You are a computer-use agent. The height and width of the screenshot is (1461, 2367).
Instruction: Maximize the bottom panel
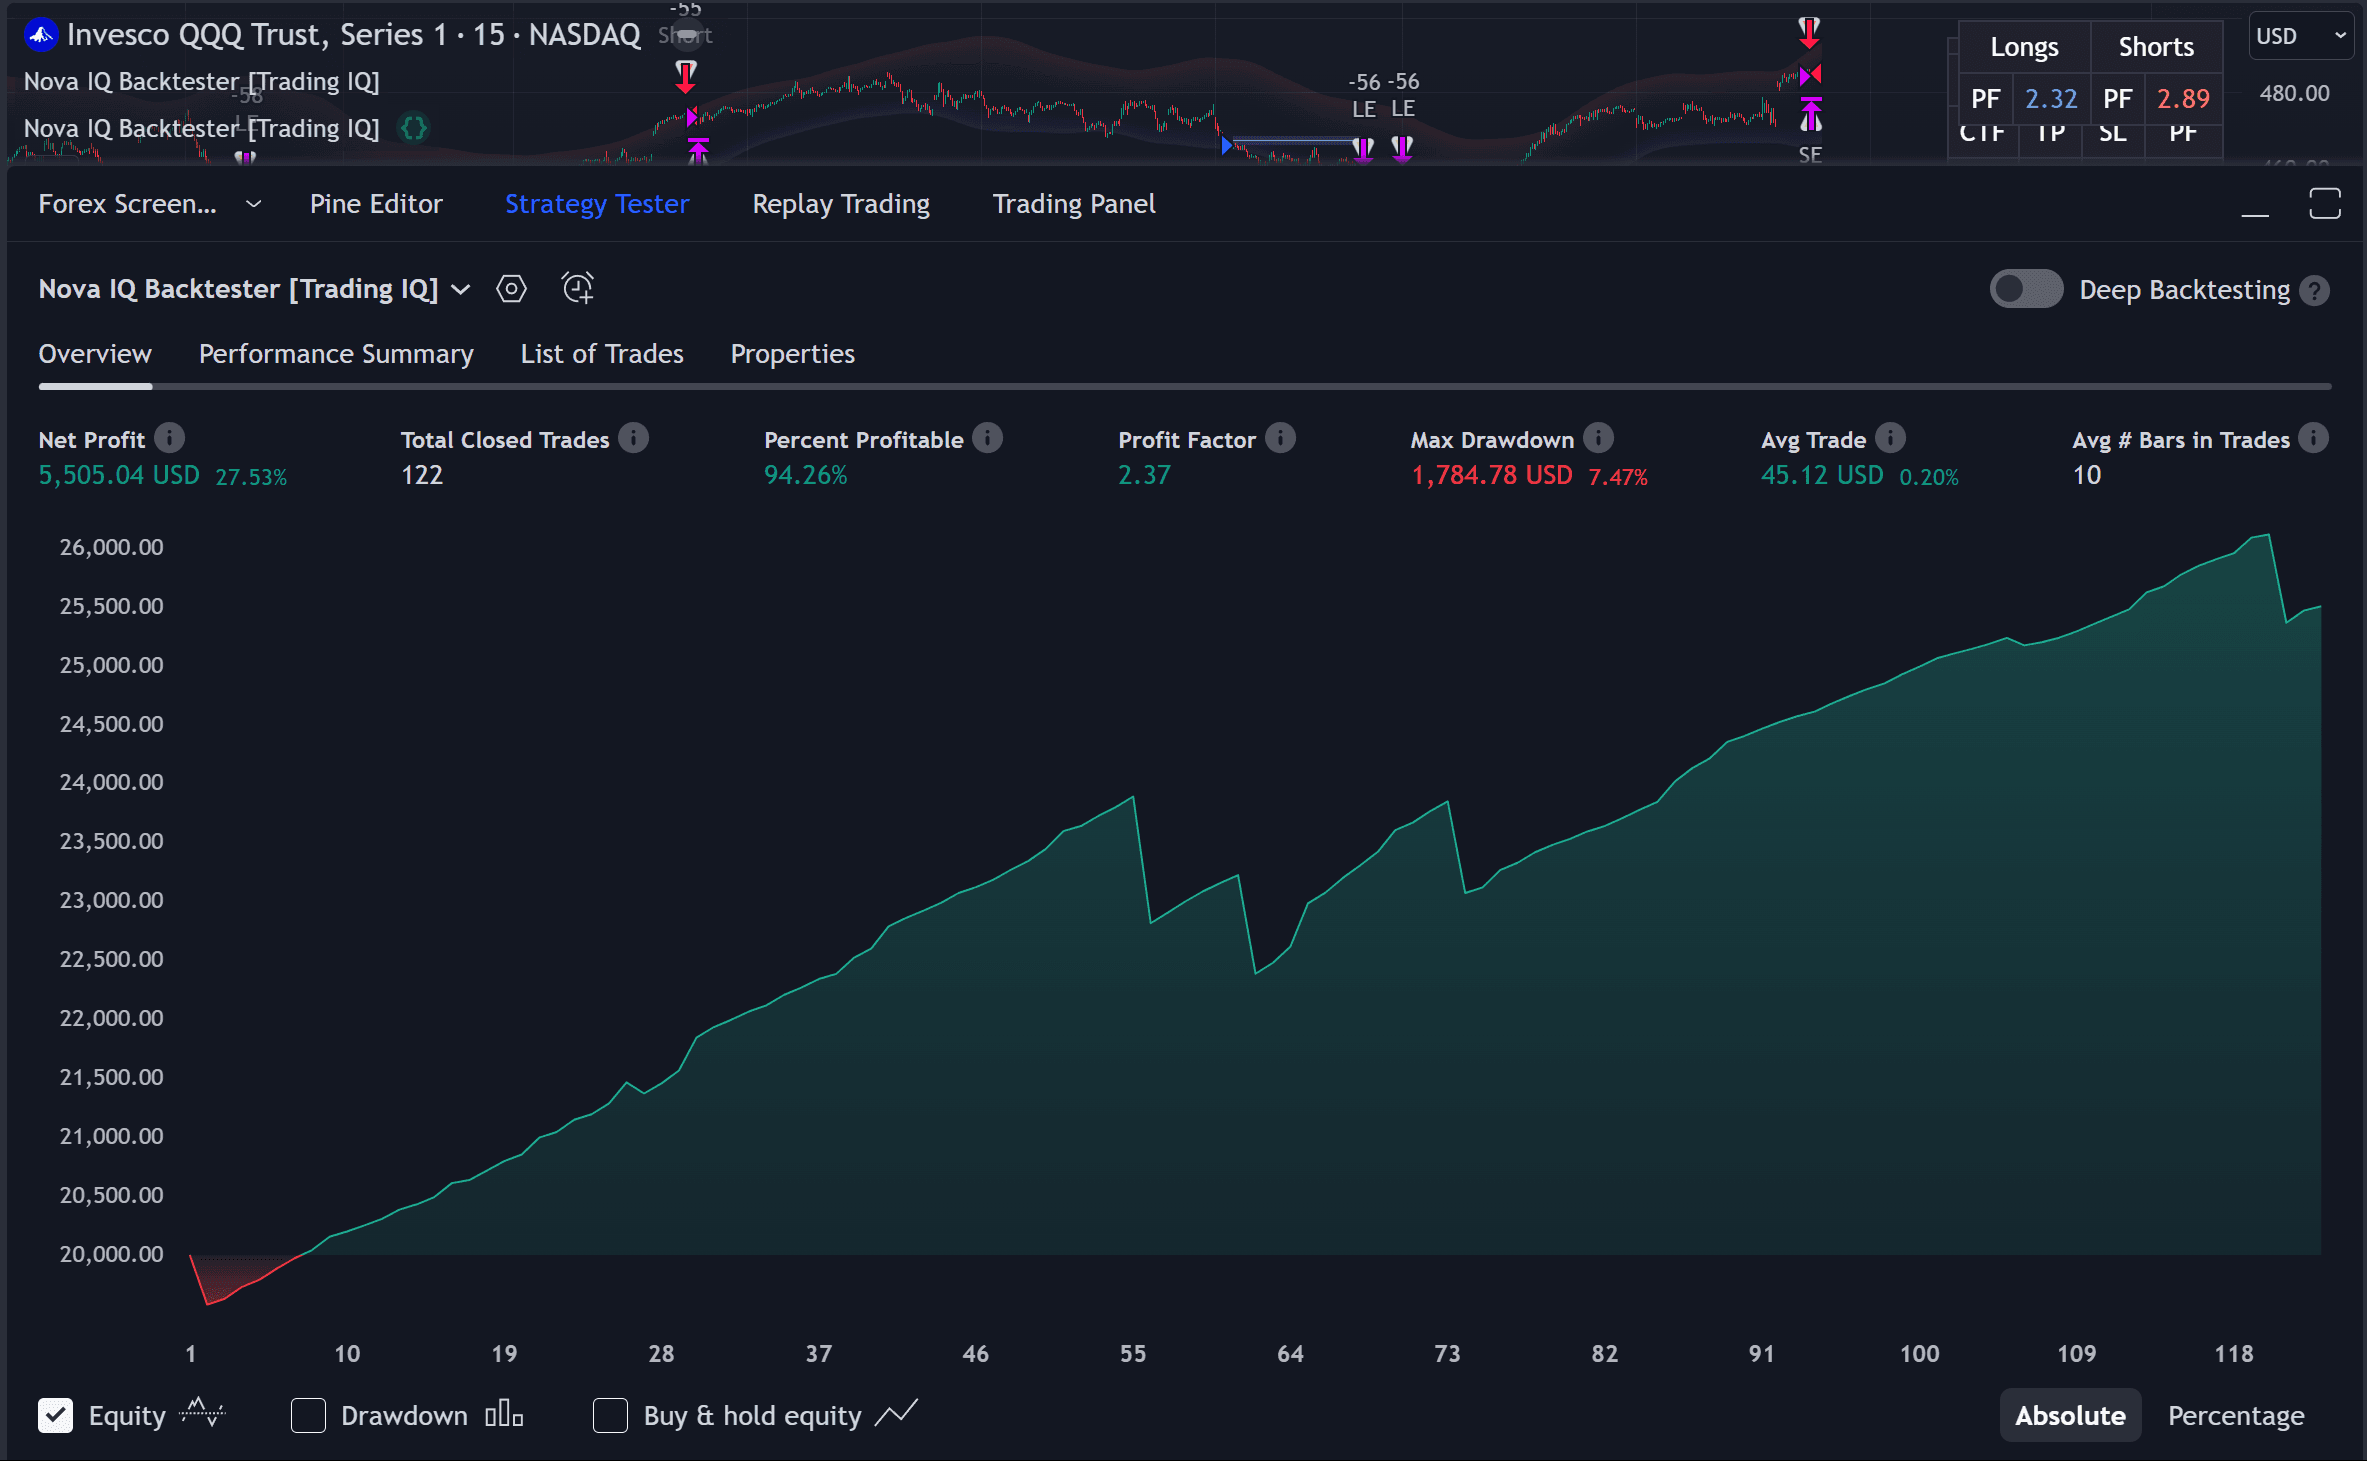pyautogui.click(x=2325, y=203)
